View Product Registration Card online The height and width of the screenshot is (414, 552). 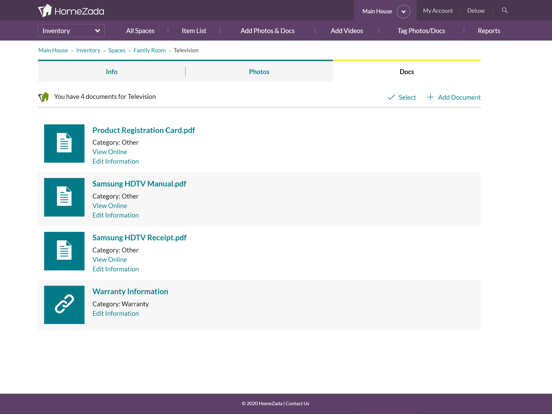click(109, 152)
